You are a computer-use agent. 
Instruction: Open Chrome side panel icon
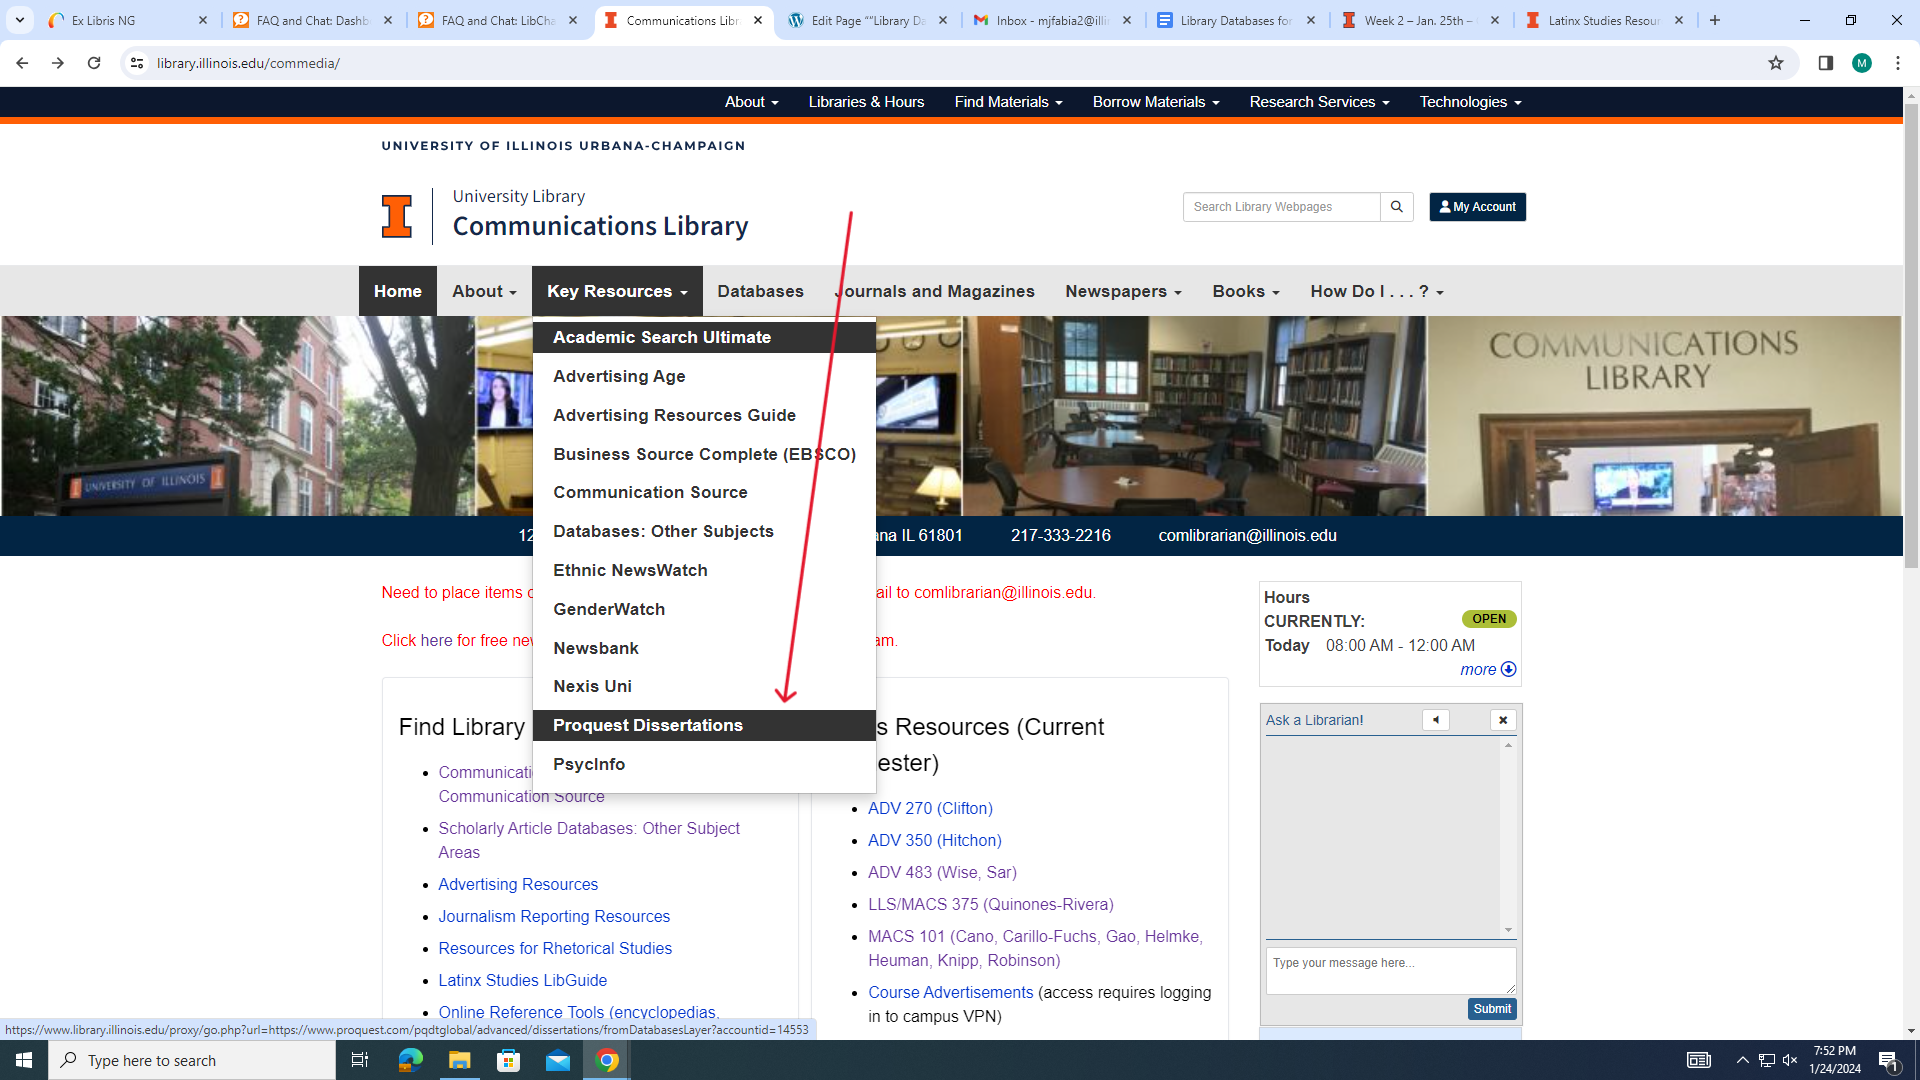(x=1825, y=63)
